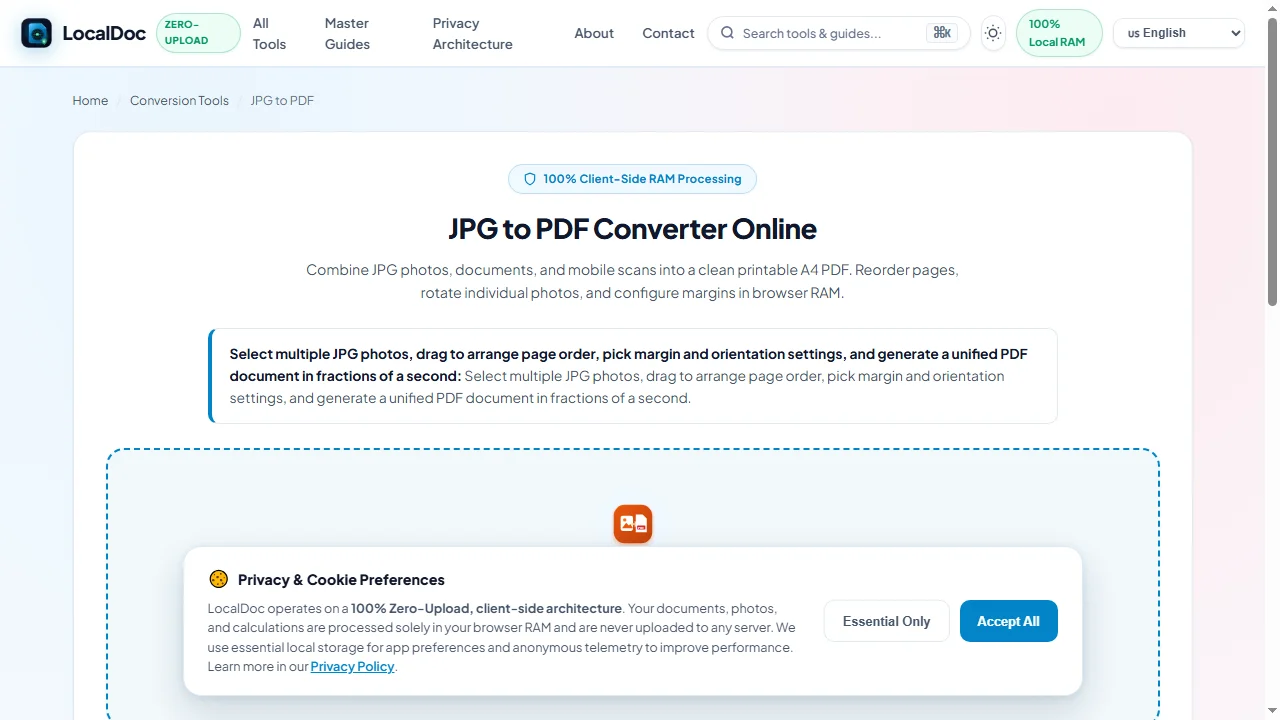1280x720 pixels.
Task: Click the LocalDoc logo icon
Action: 36,33
